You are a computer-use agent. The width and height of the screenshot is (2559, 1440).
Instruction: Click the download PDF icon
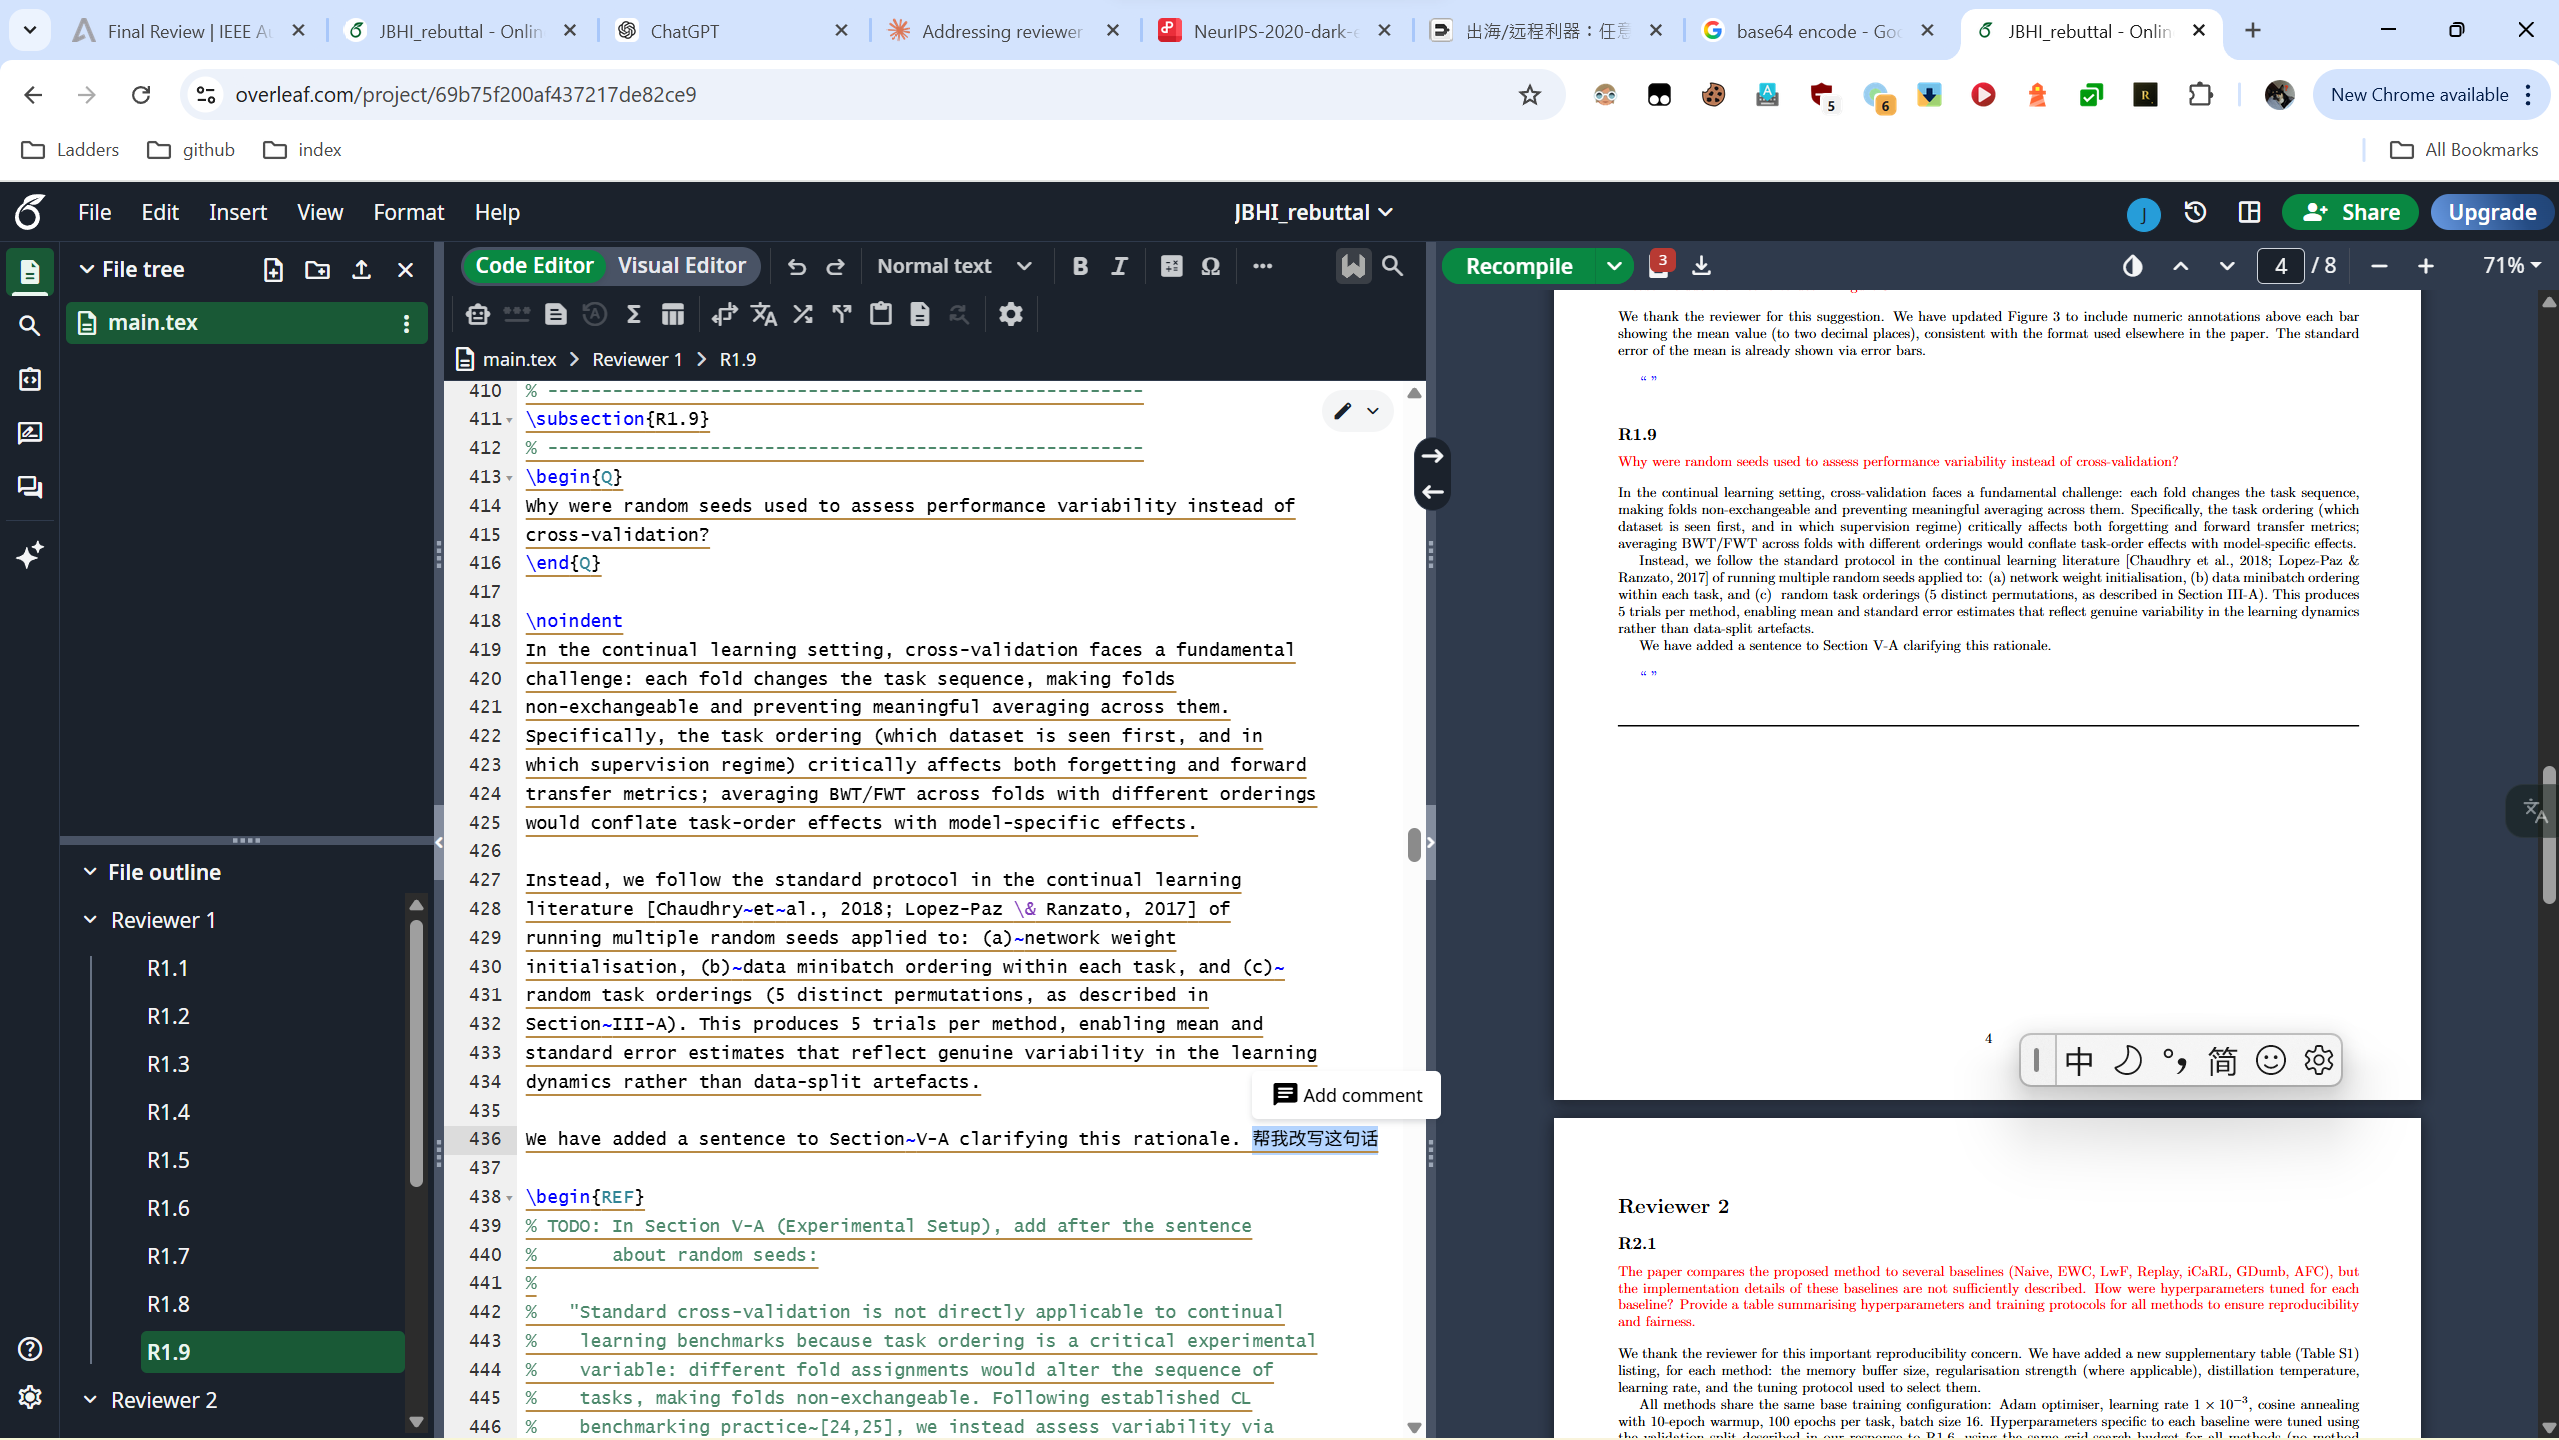(x=1701, y=266)
